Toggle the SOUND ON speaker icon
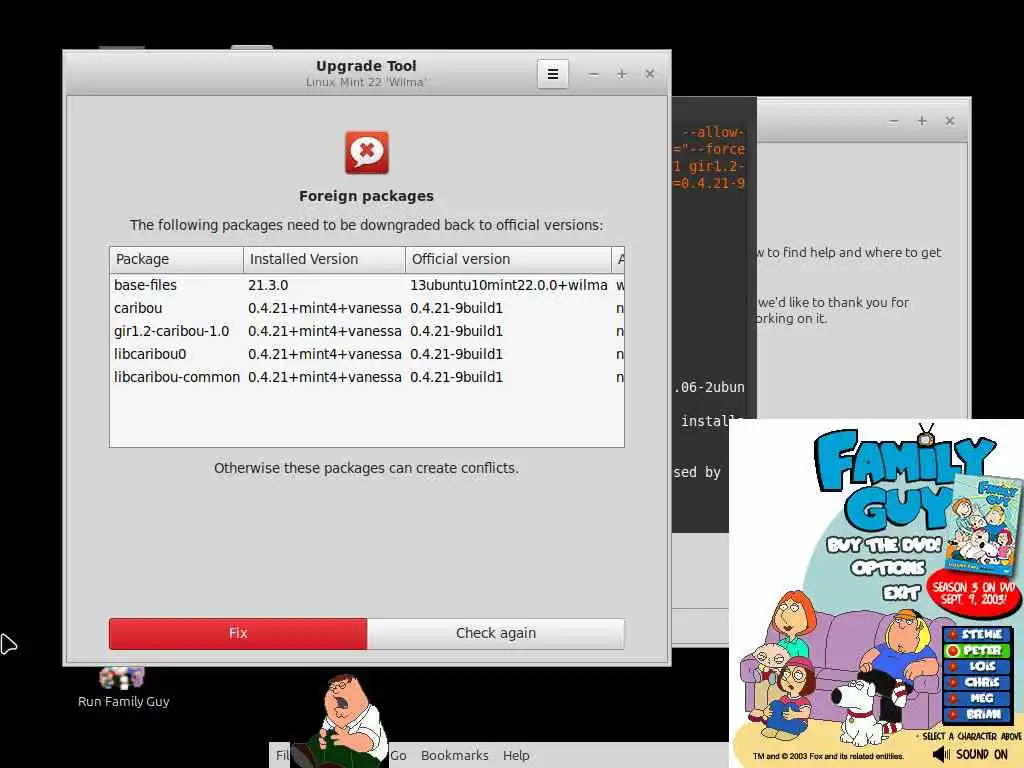This screenshot has width=1024, height=768. click(941, 754)
